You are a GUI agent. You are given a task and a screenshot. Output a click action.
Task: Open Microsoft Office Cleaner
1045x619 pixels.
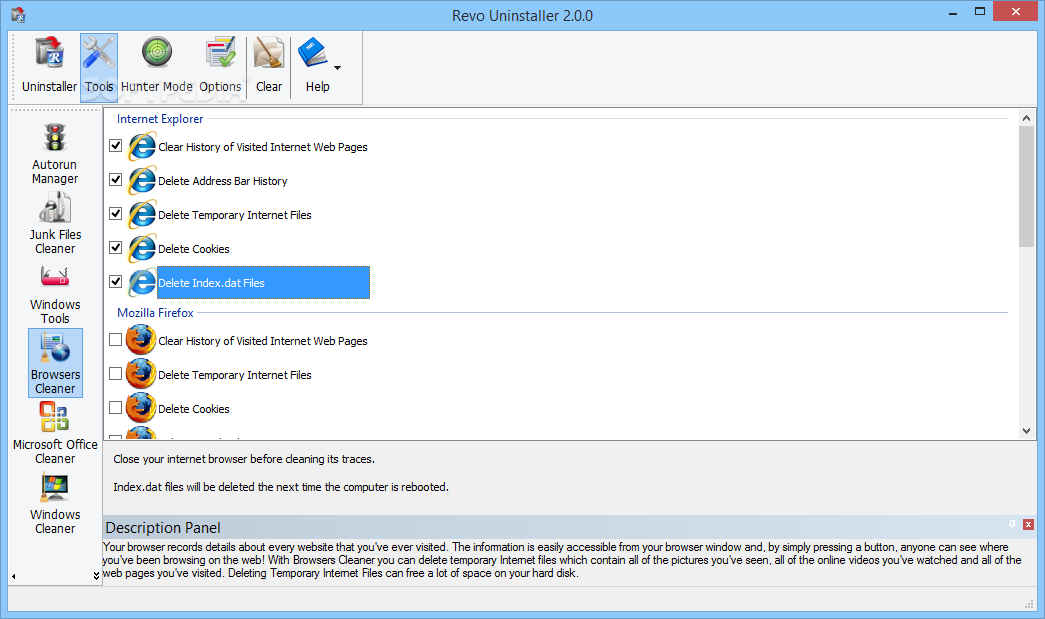click(x=55, y=433)
